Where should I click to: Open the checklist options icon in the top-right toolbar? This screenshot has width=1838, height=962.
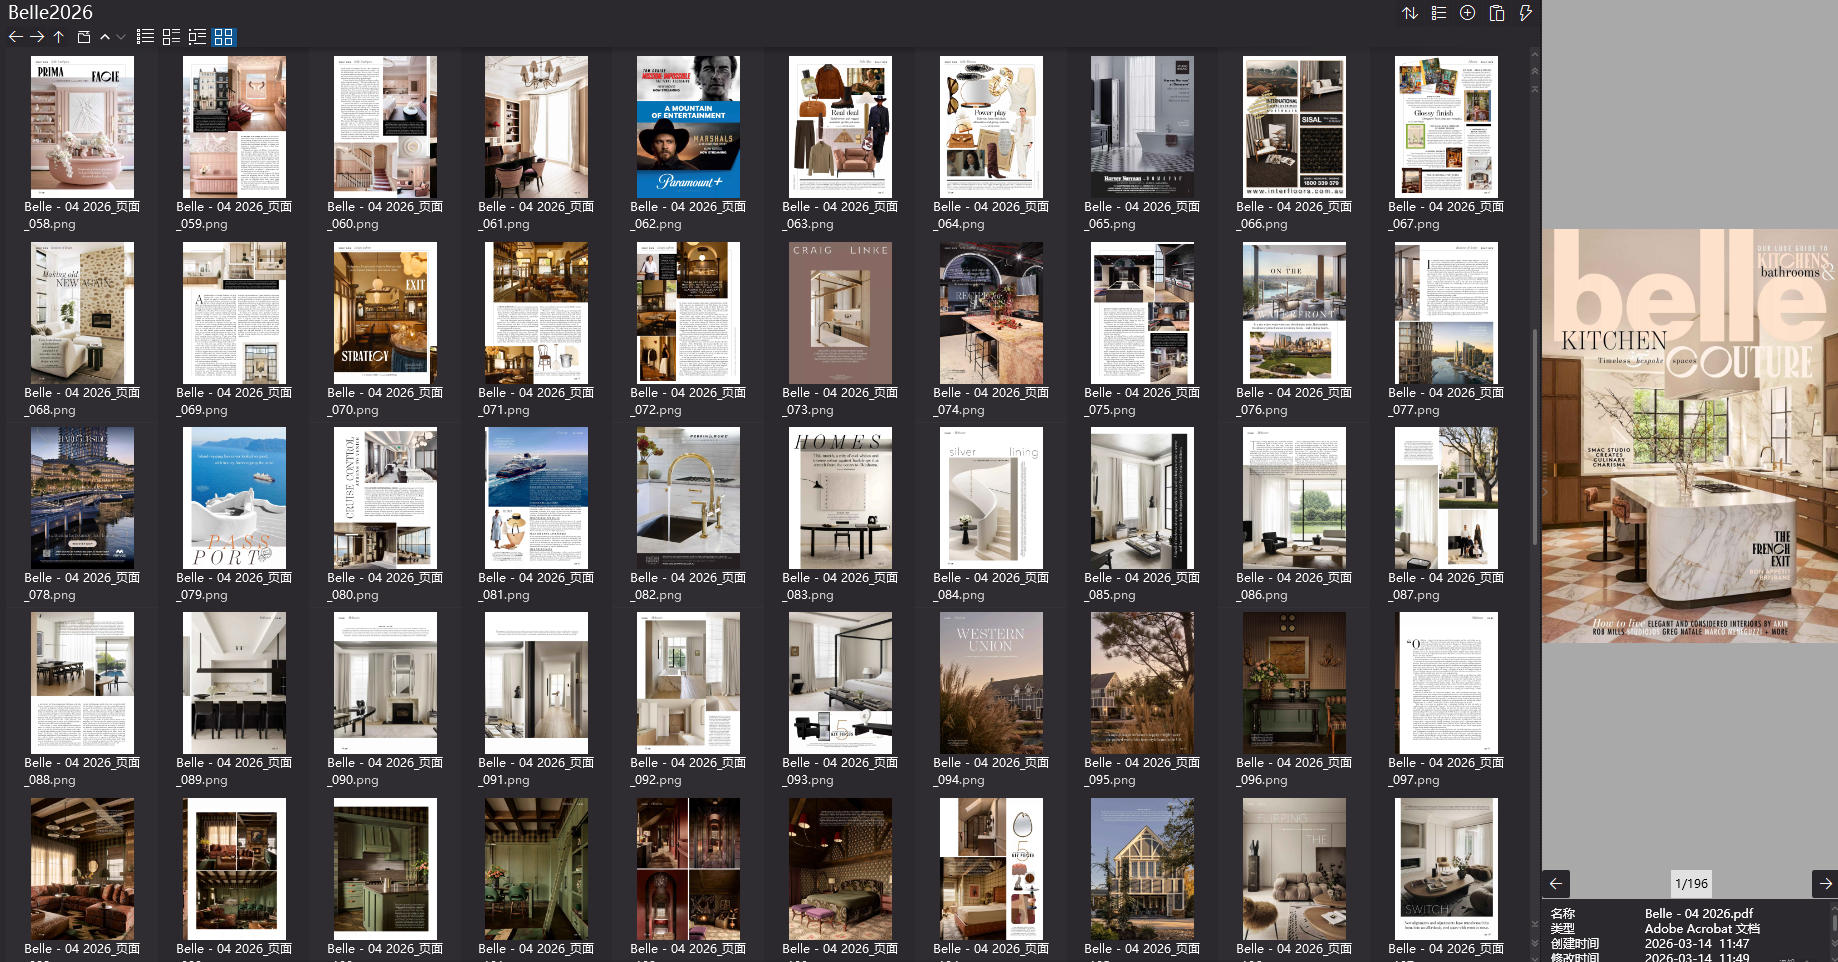1438,13
